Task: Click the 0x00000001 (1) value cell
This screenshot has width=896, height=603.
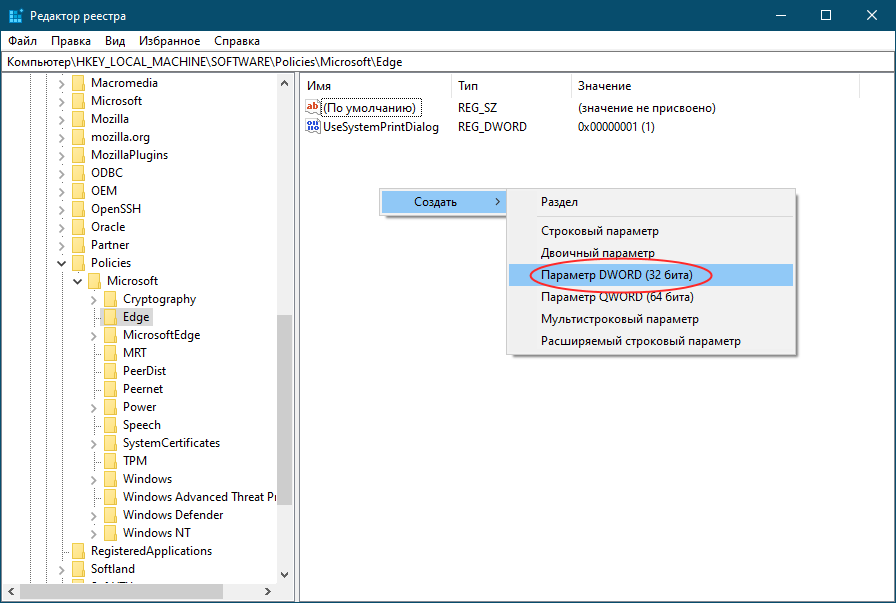Action: (616, 127)
